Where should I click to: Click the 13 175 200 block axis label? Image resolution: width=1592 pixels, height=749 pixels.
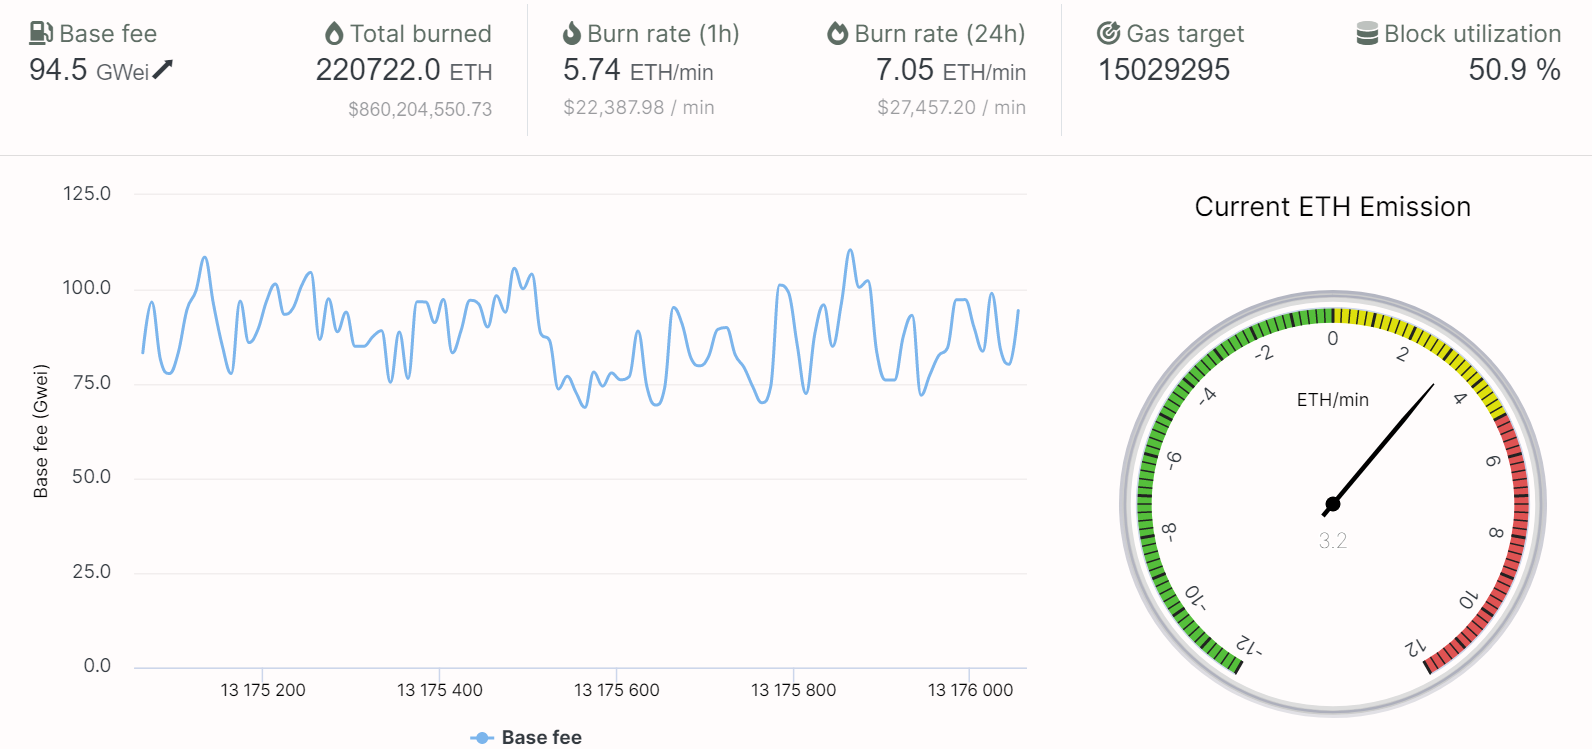[x=263, y=690]
